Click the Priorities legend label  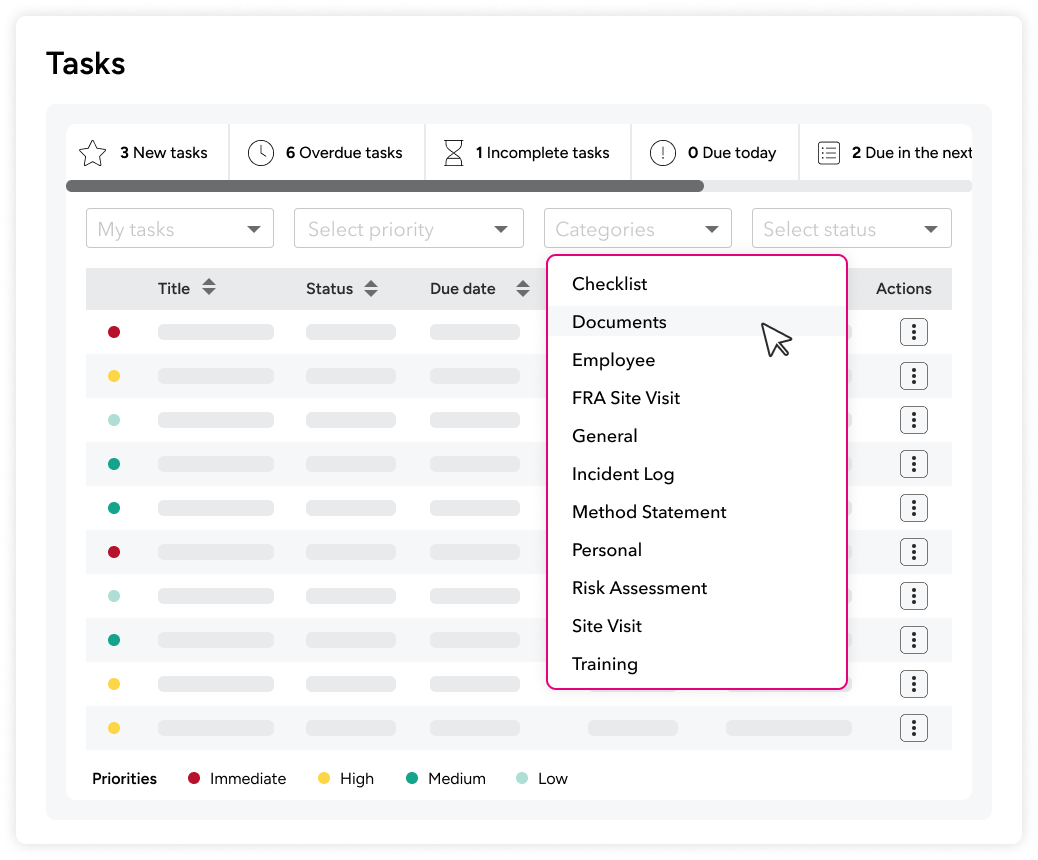pos(124,779)
